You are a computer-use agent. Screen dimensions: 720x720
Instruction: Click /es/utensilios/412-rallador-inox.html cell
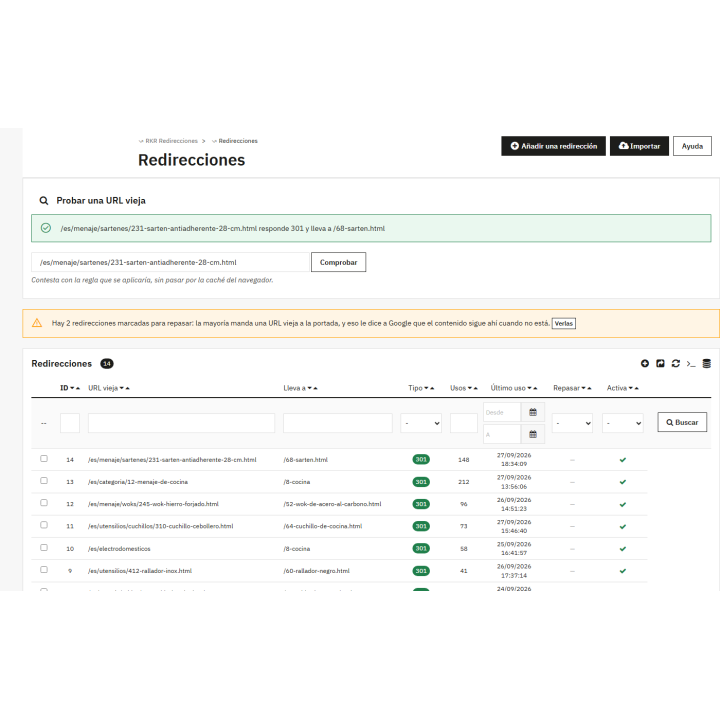[140, 571]
